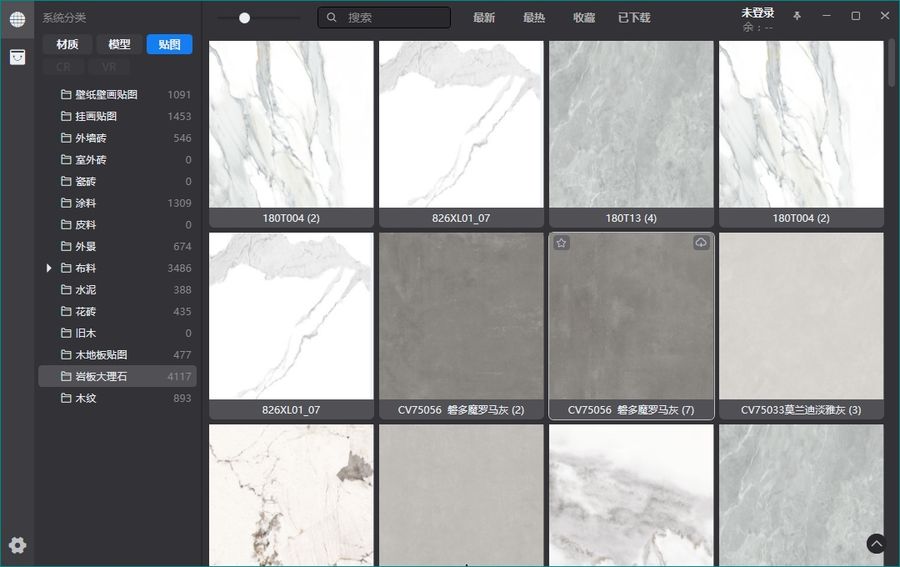This screenshot has height=567, width=900.
Task: Open settings gear icon
Action: [x=17, y=545]
